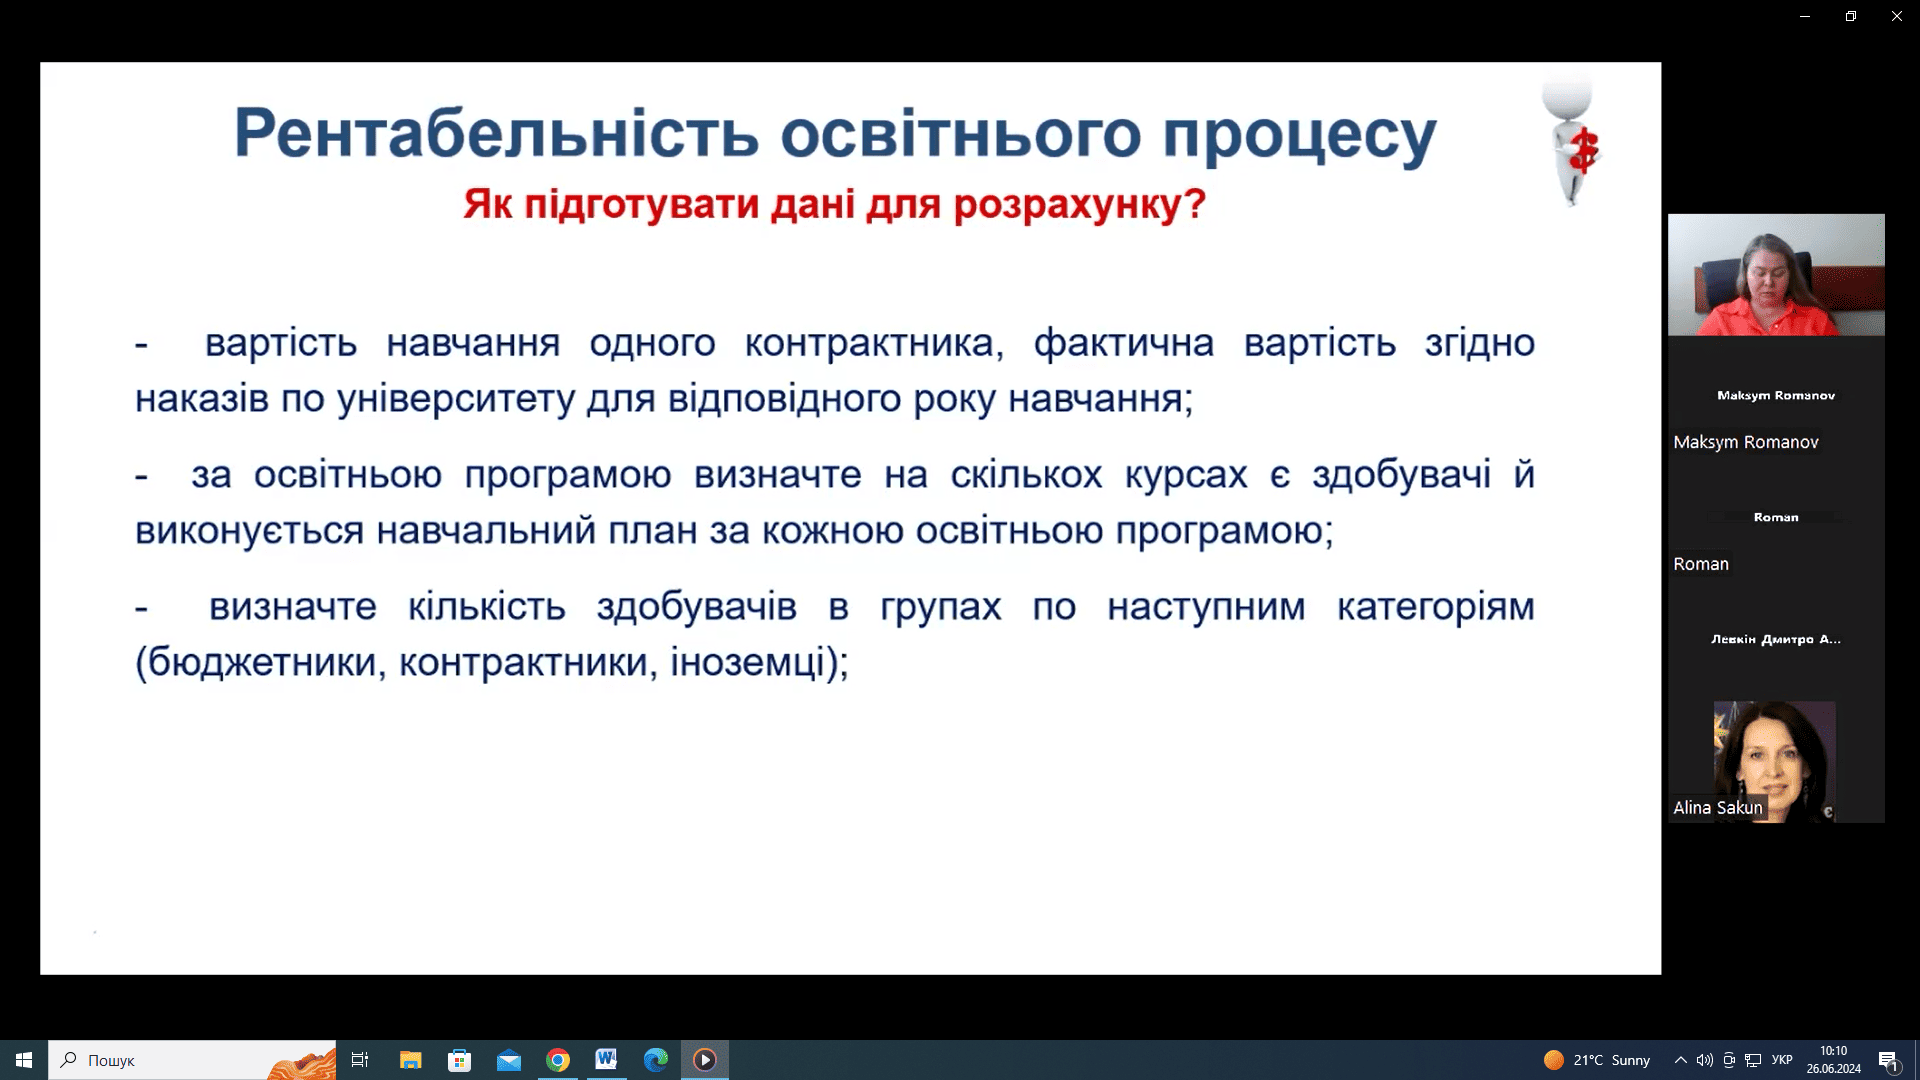Open File Explorer from the taskbar

tap(410, 1060)
